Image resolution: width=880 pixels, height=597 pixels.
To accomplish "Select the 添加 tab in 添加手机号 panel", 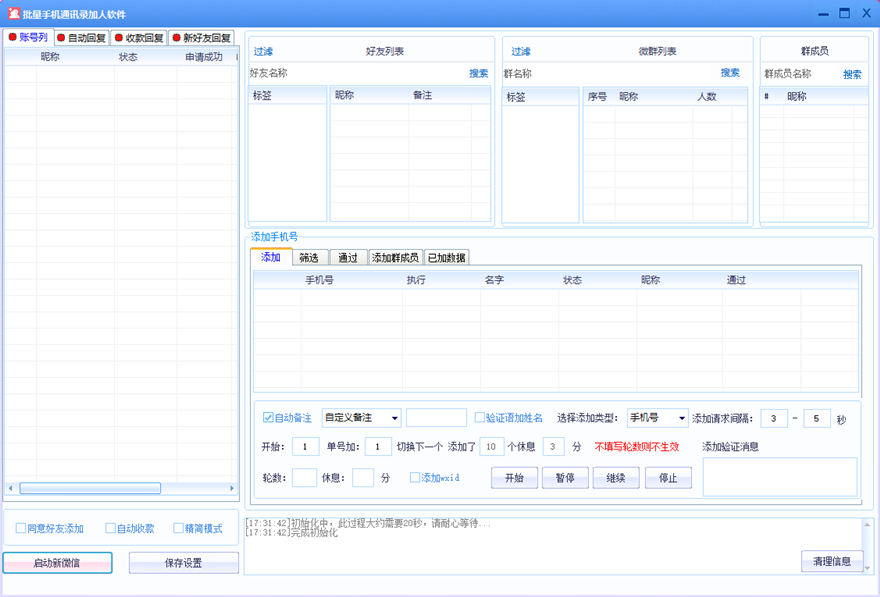I will point(271,257).
